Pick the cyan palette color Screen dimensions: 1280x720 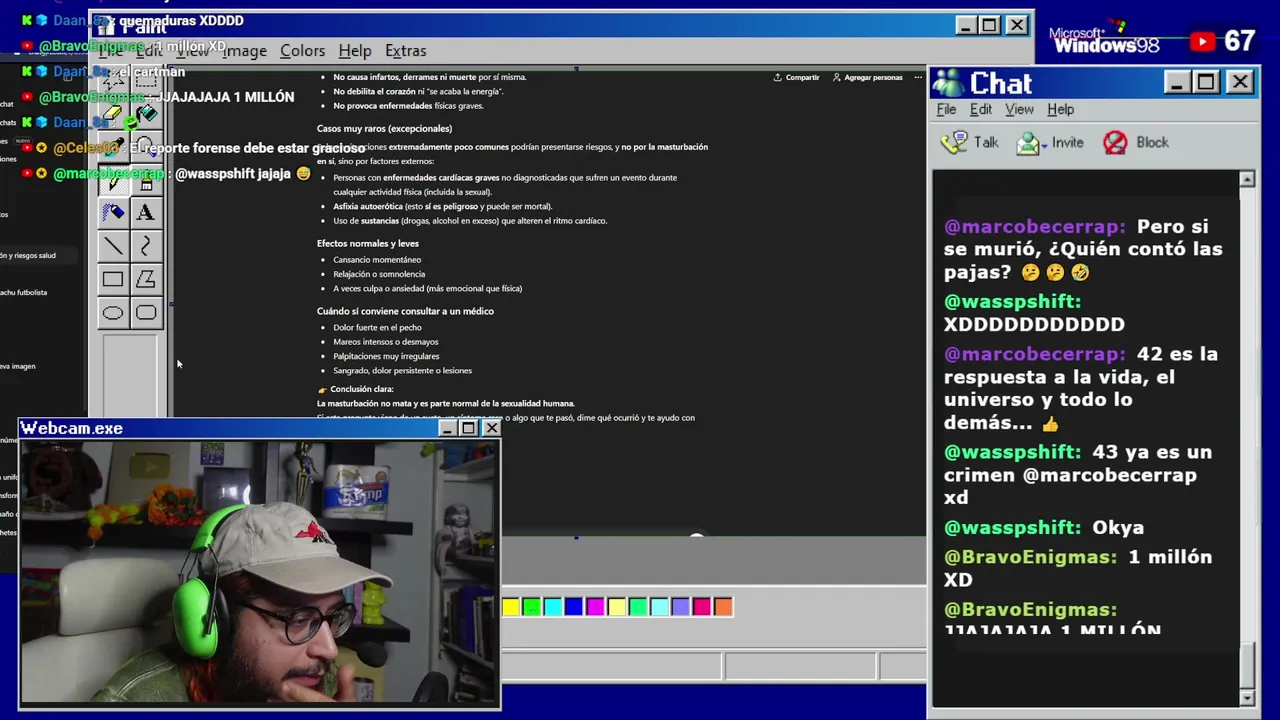tap(553, 606)
